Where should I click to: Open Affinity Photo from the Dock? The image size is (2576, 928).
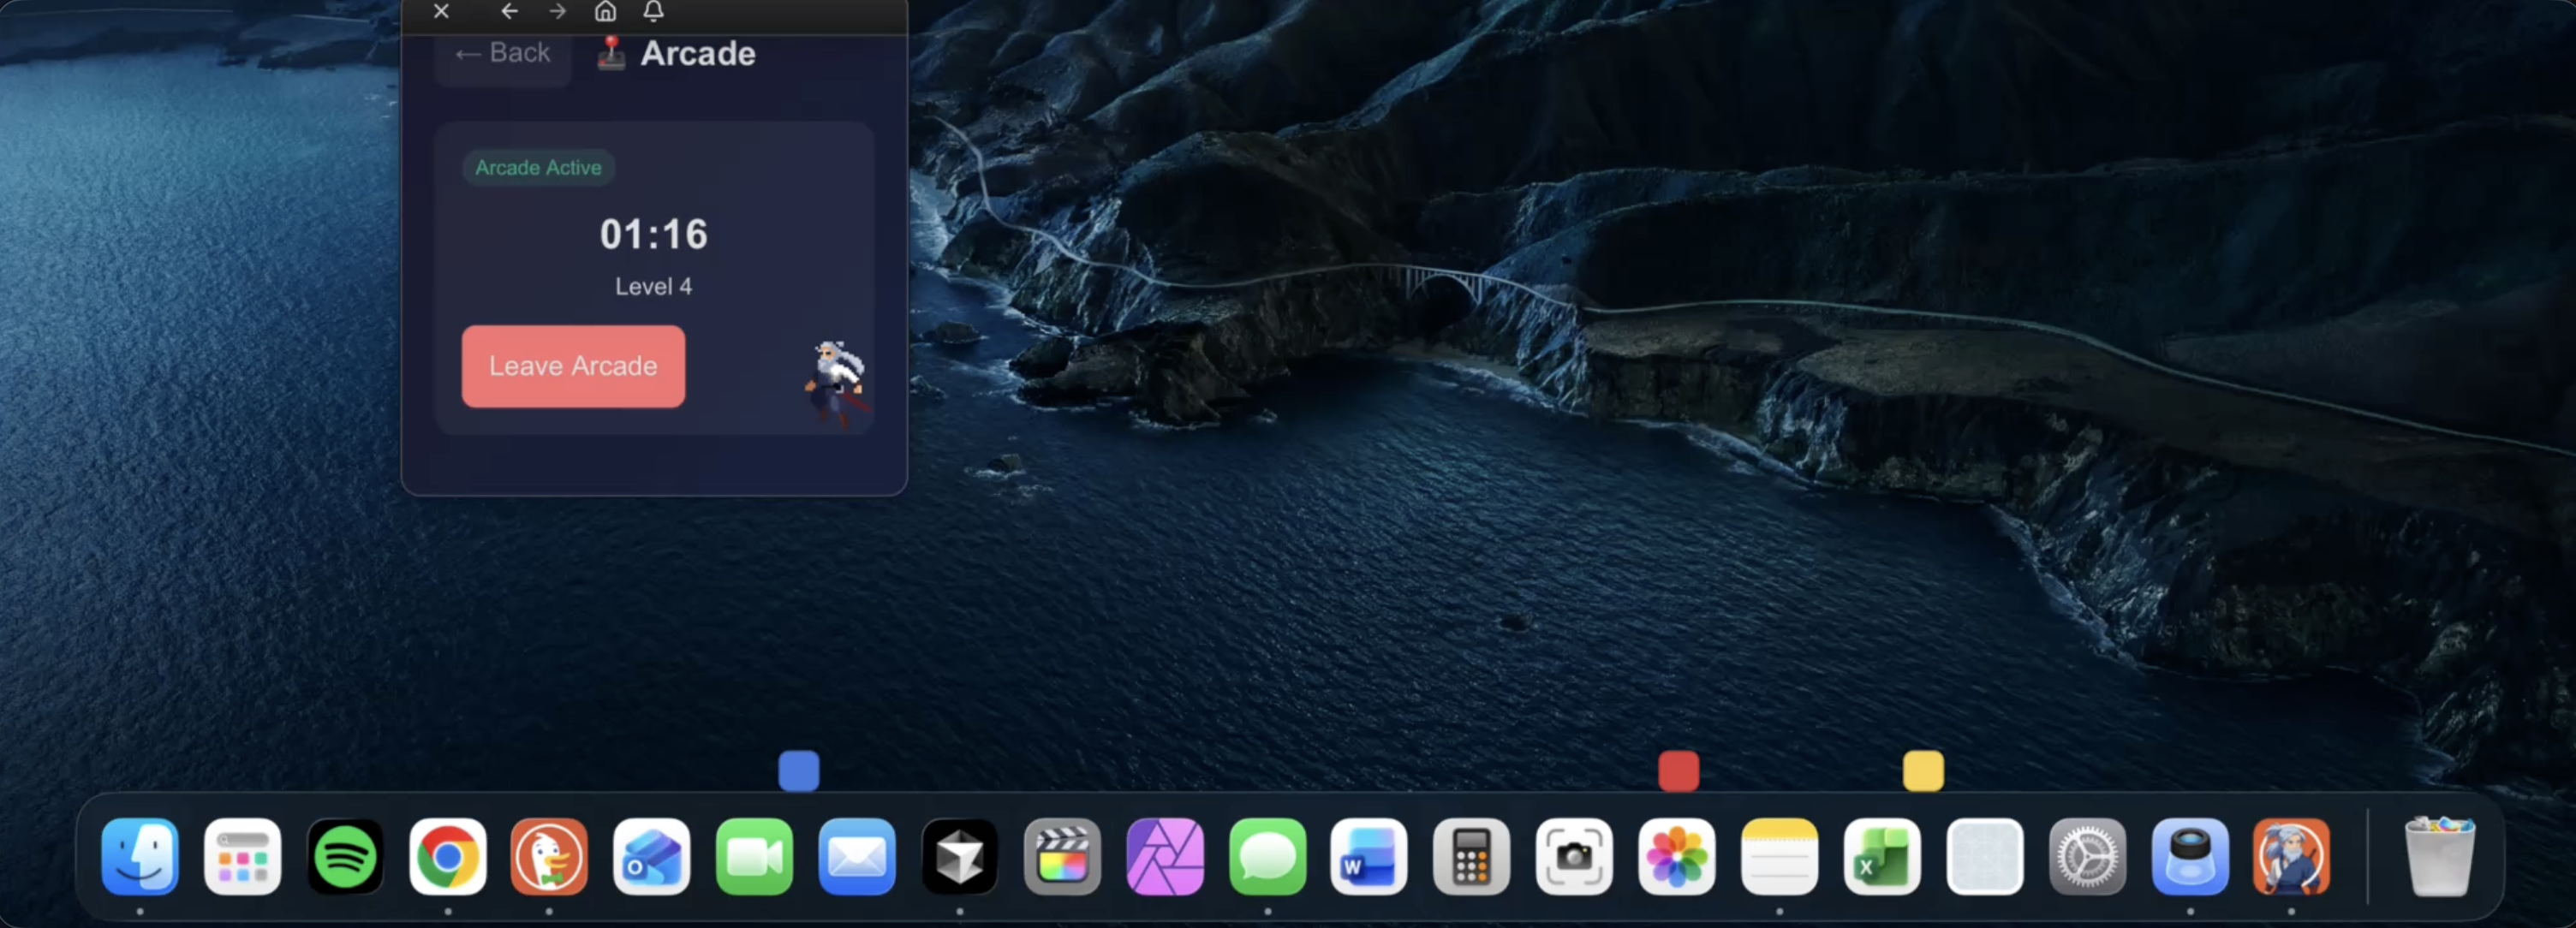(x=1165, y=857)
